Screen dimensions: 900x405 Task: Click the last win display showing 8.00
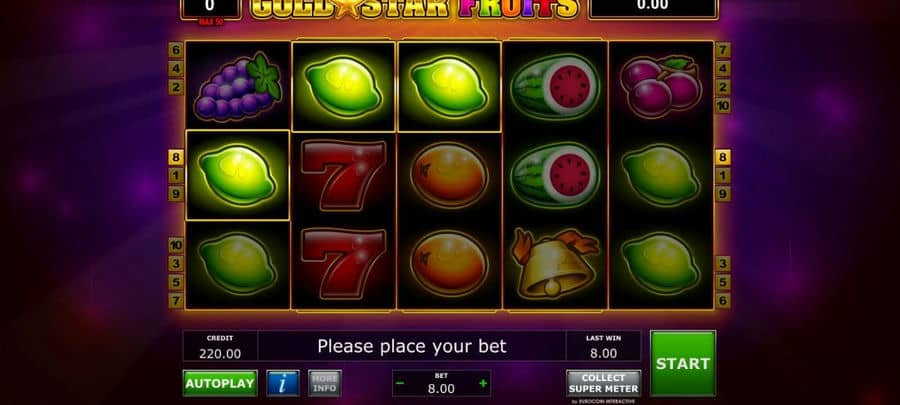[x=603, y=346]
